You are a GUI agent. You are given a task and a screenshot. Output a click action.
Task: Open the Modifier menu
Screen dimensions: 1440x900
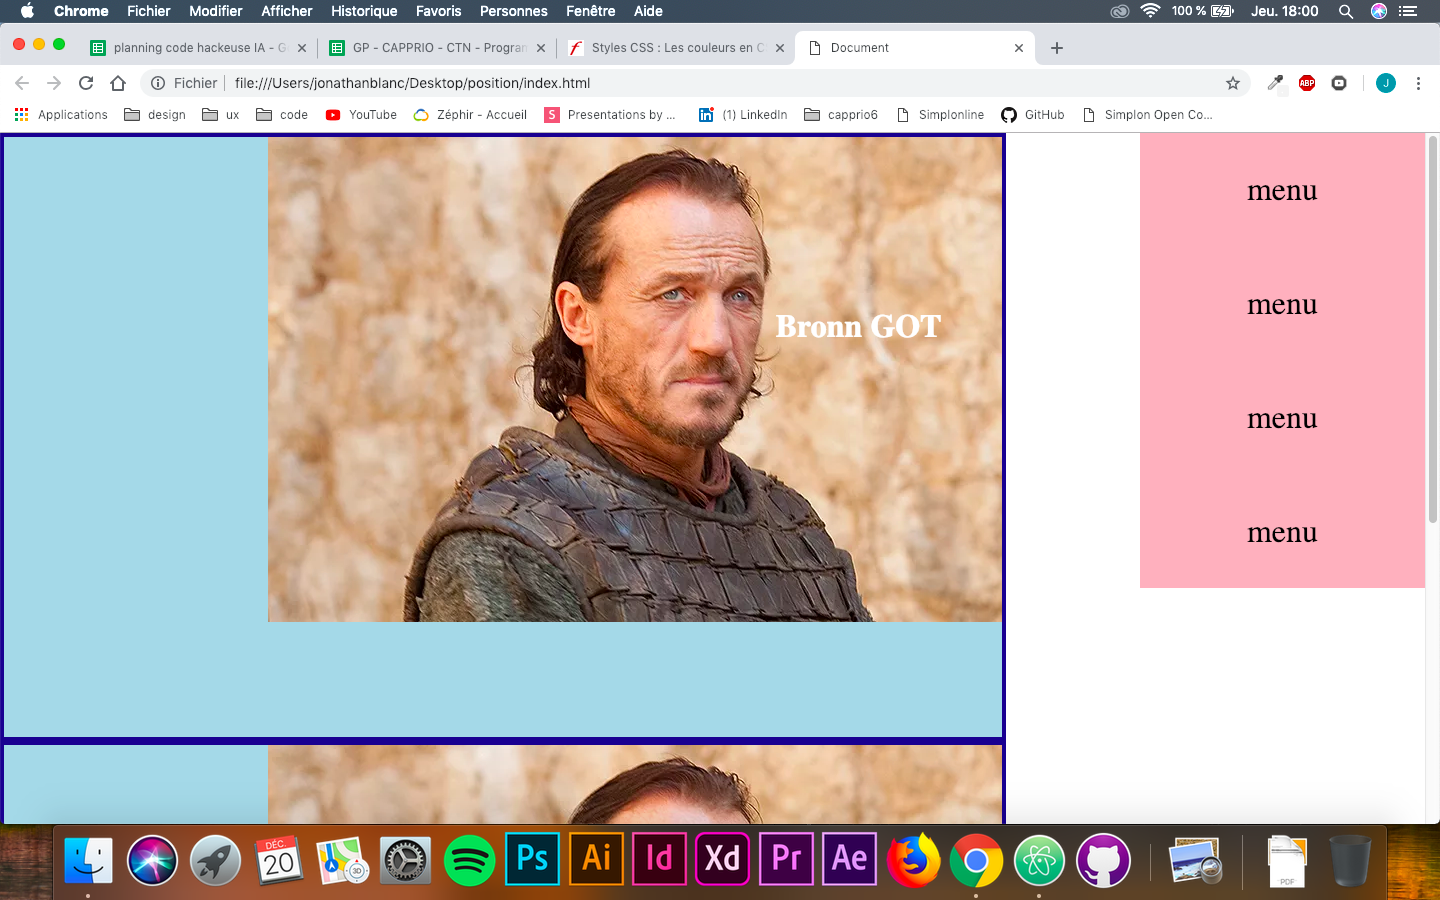[216, 11]
